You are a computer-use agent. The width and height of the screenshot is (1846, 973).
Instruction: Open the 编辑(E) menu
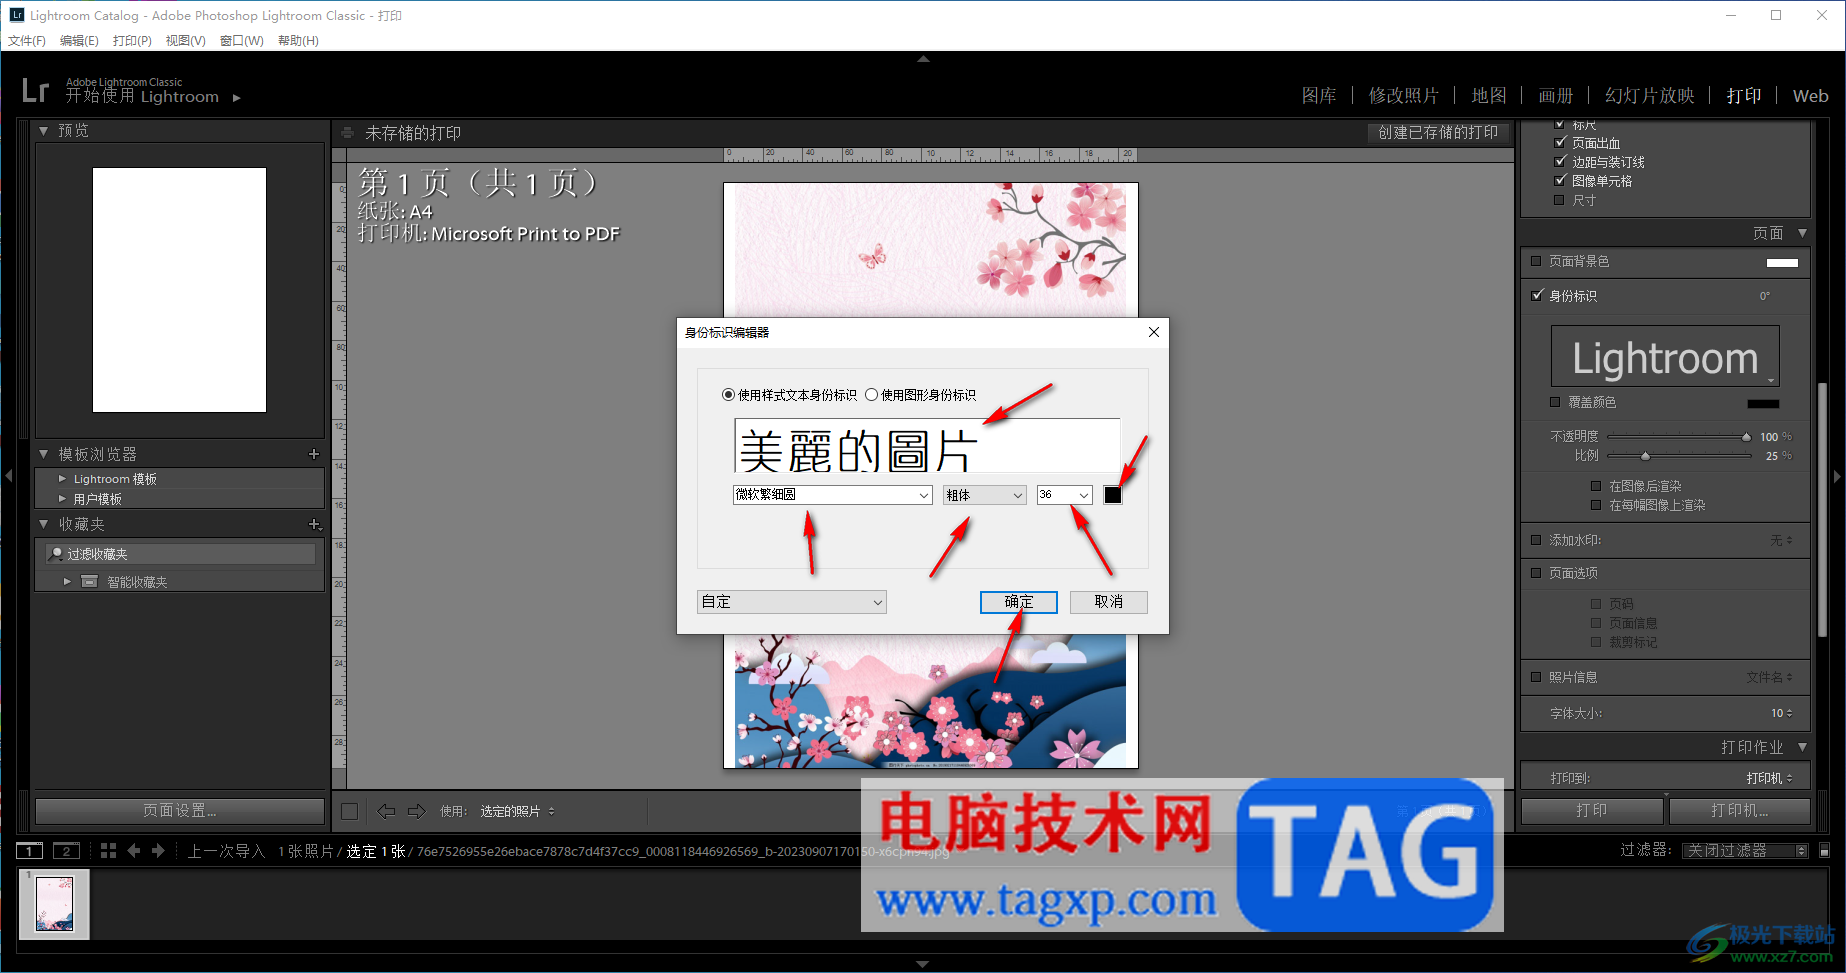coord(79,41)
